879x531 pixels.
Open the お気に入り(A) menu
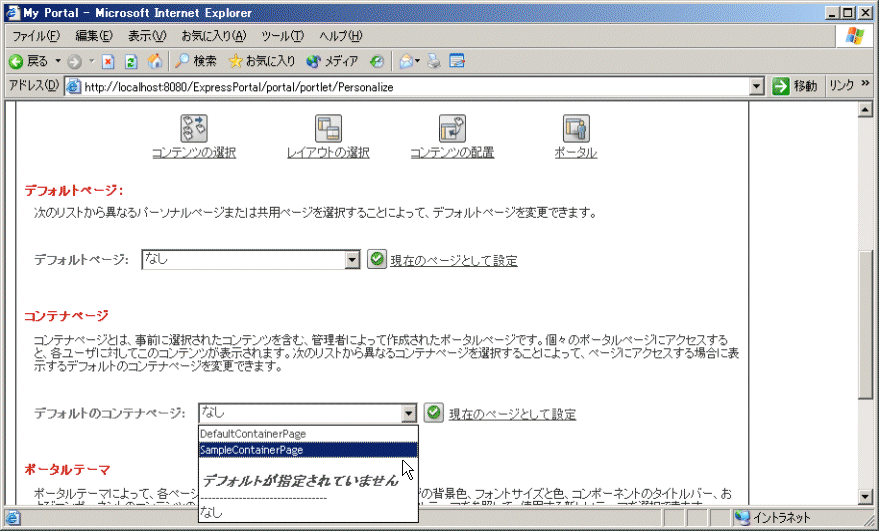click(x=214, y=36)
